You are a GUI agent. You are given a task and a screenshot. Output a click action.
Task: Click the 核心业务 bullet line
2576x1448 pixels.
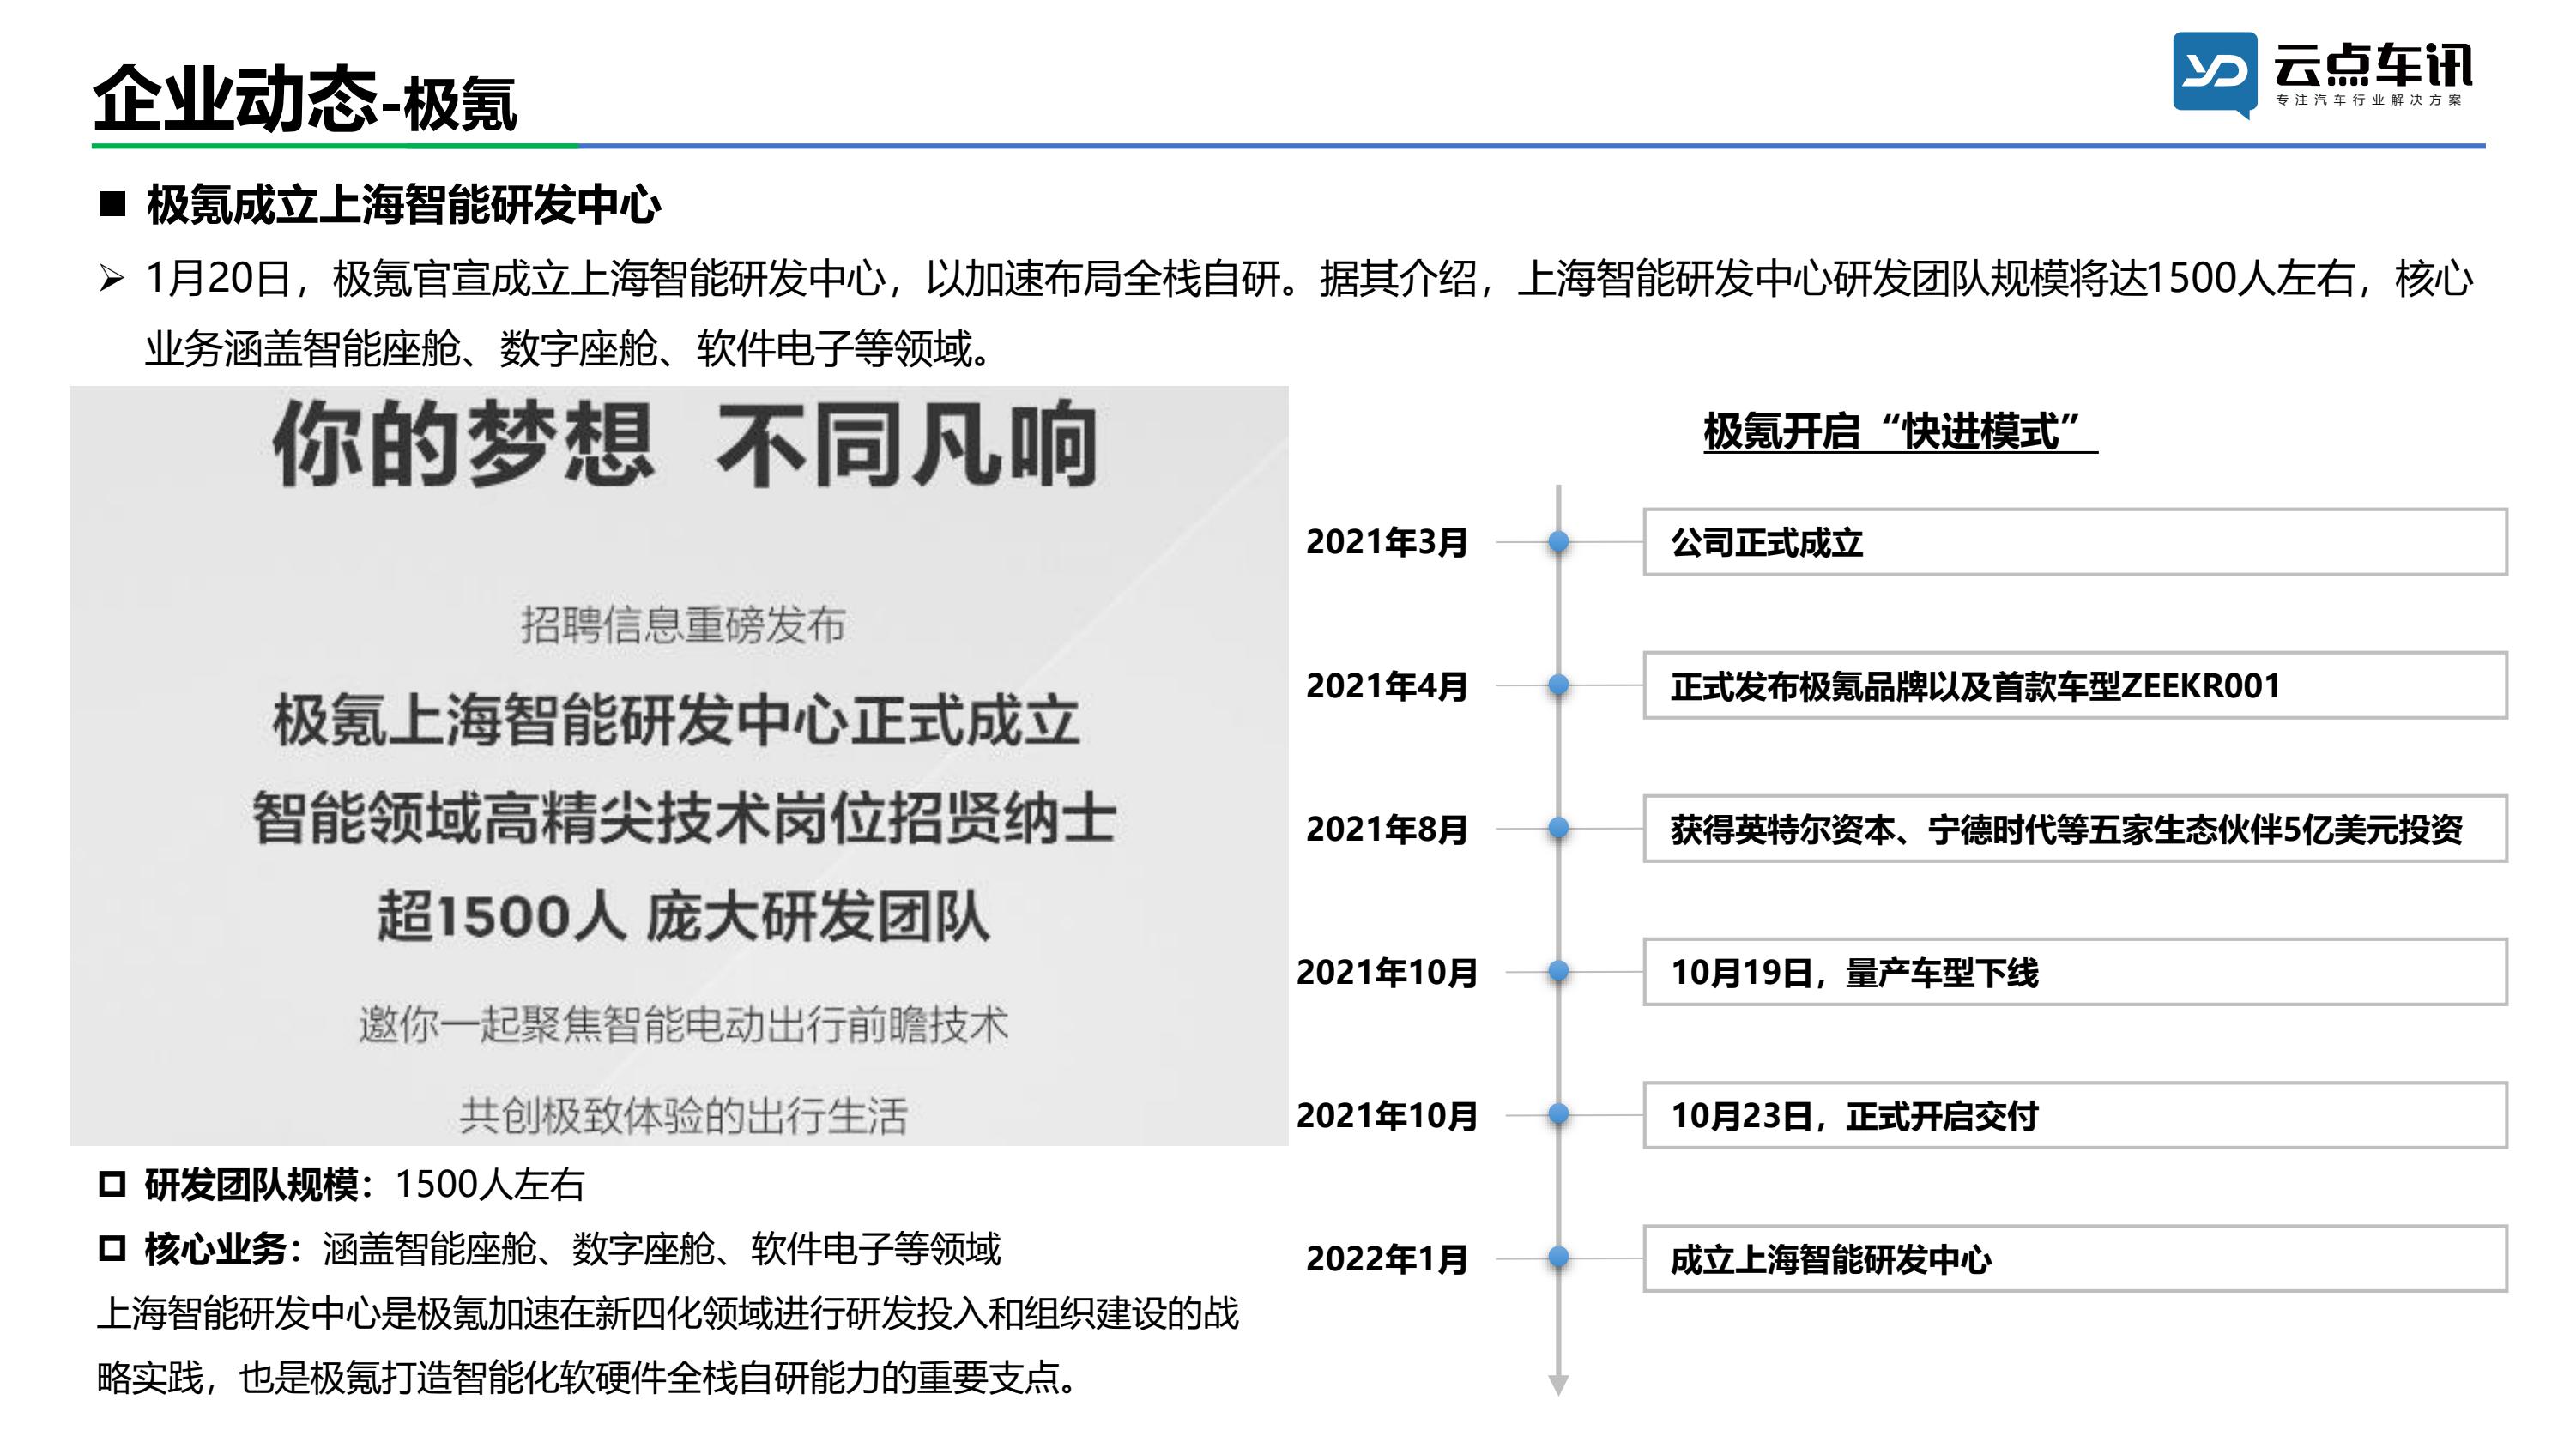549,1249
